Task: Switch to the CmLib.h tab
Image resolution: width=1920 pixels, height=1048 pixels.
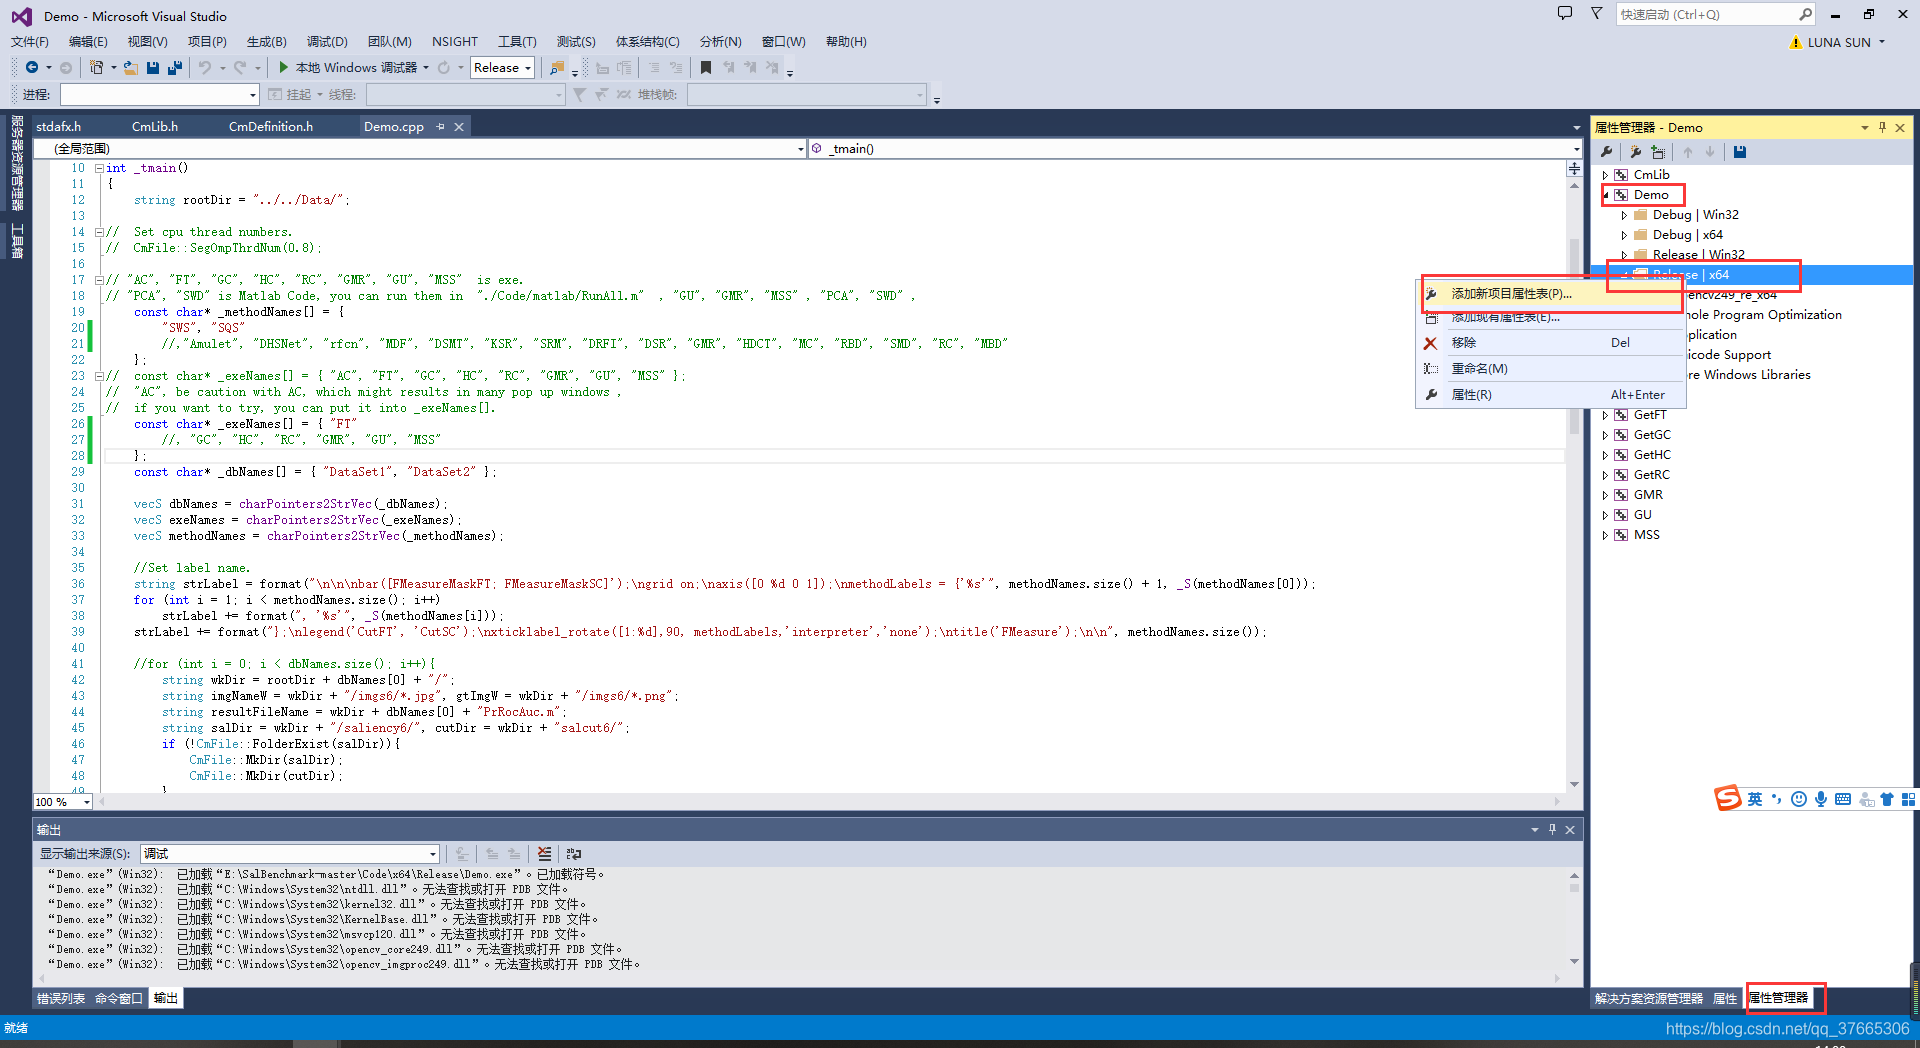Action: click(155, 127)
